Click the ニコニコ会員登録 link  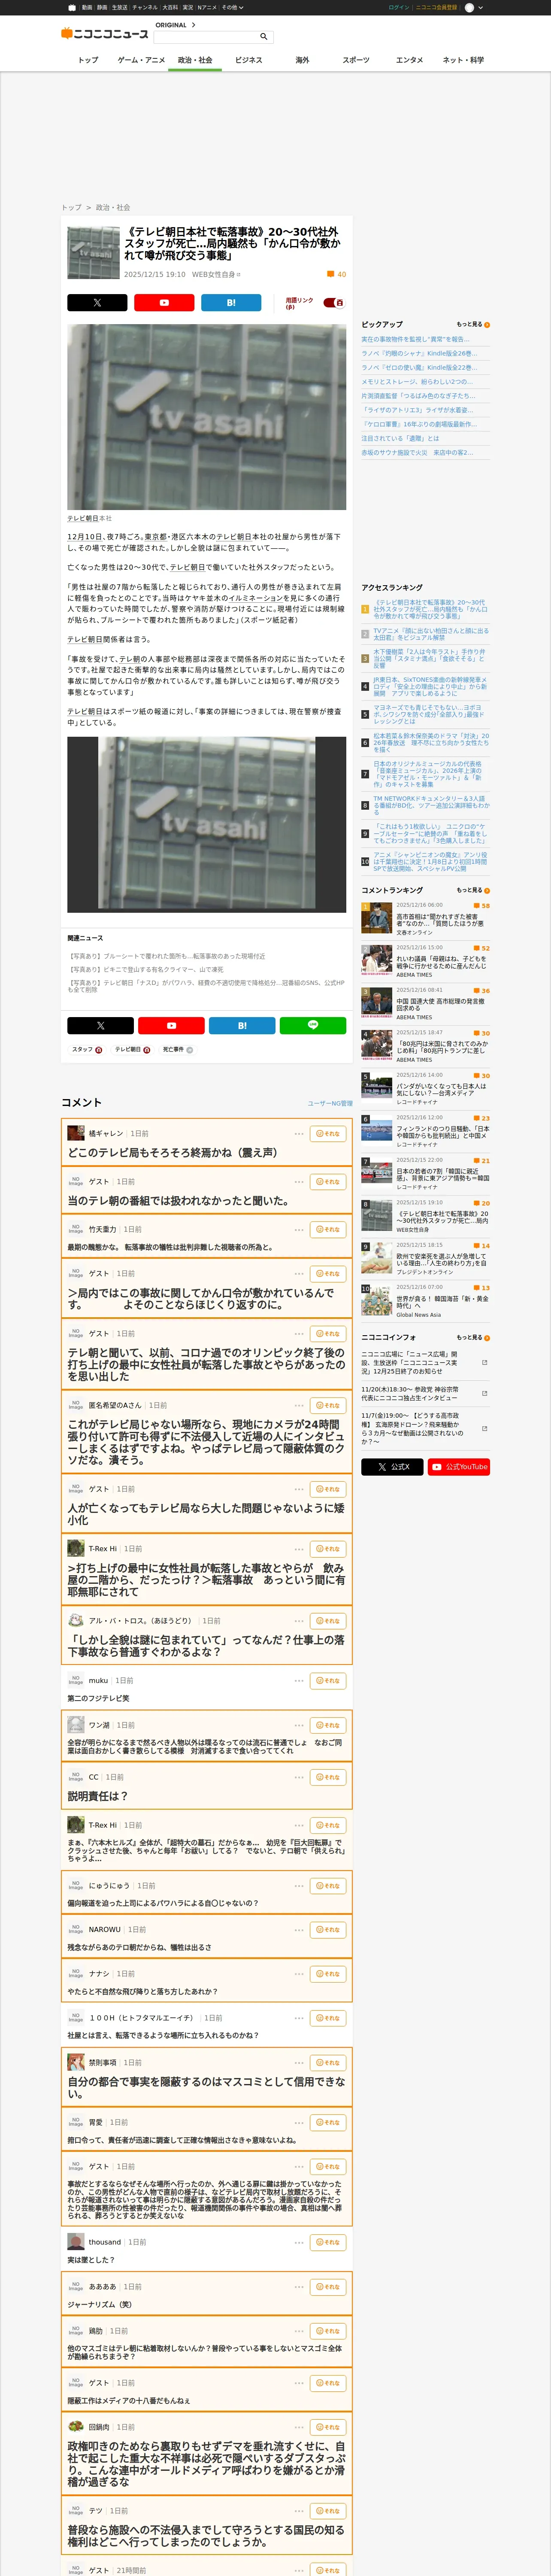[x=436, y=7]
